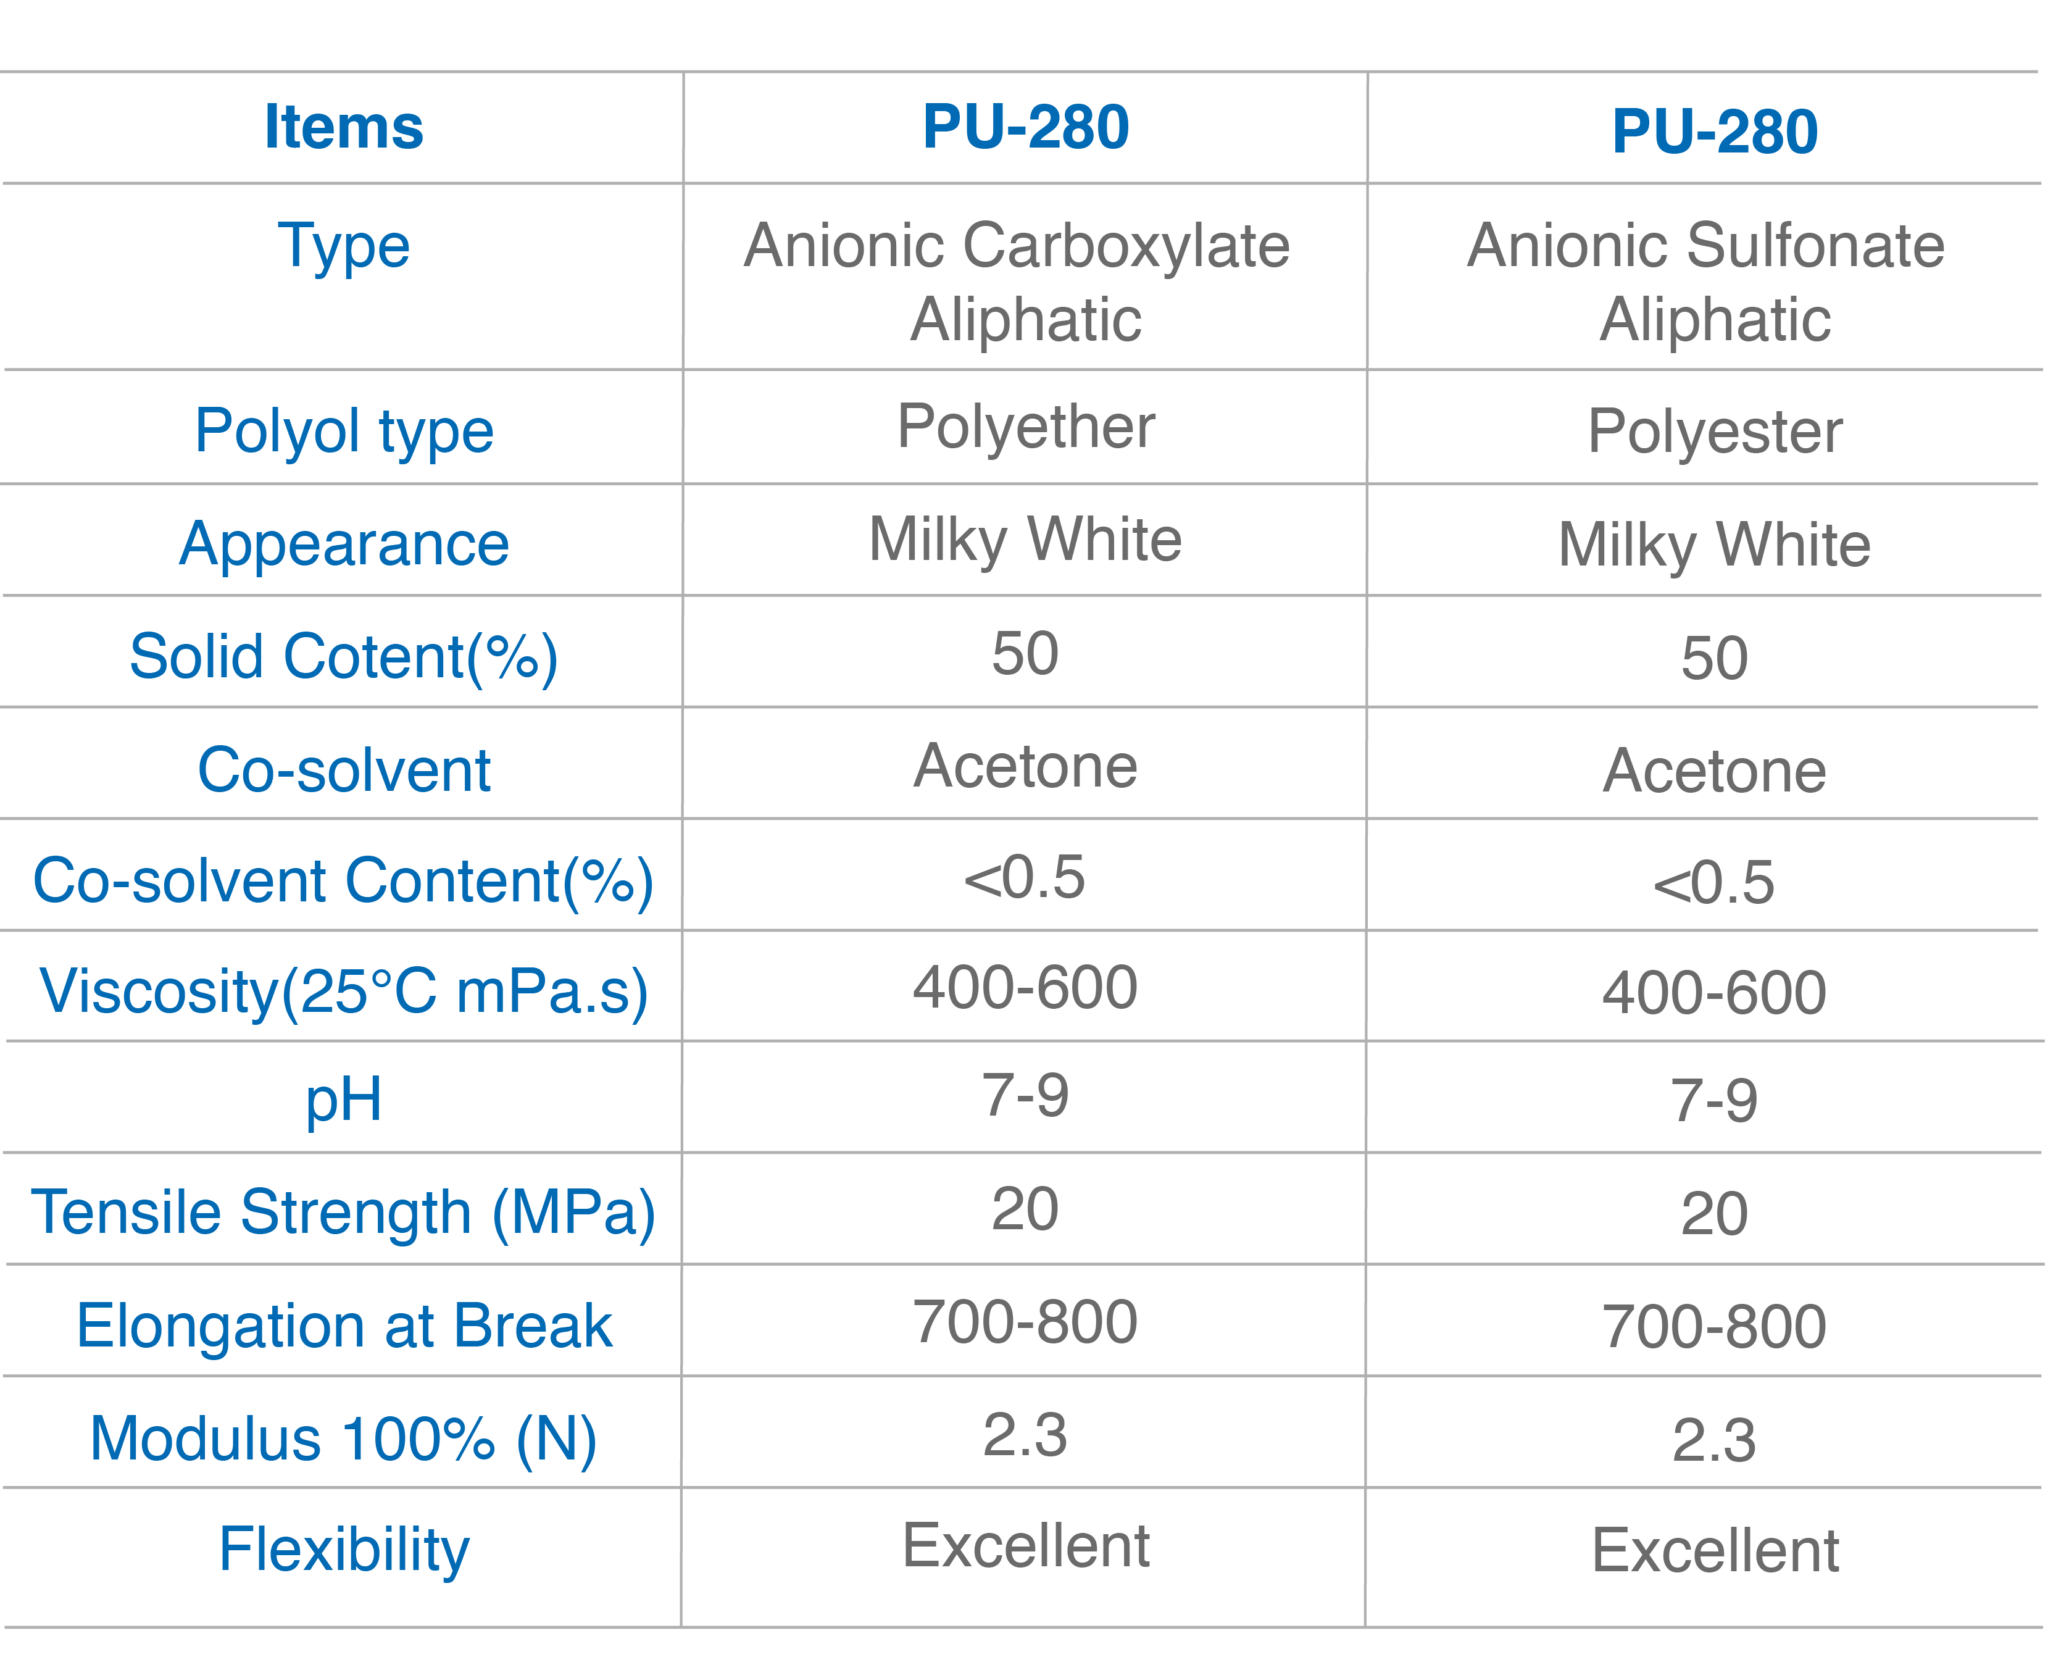Click the Flexibility row label

tap(343, 1549)
